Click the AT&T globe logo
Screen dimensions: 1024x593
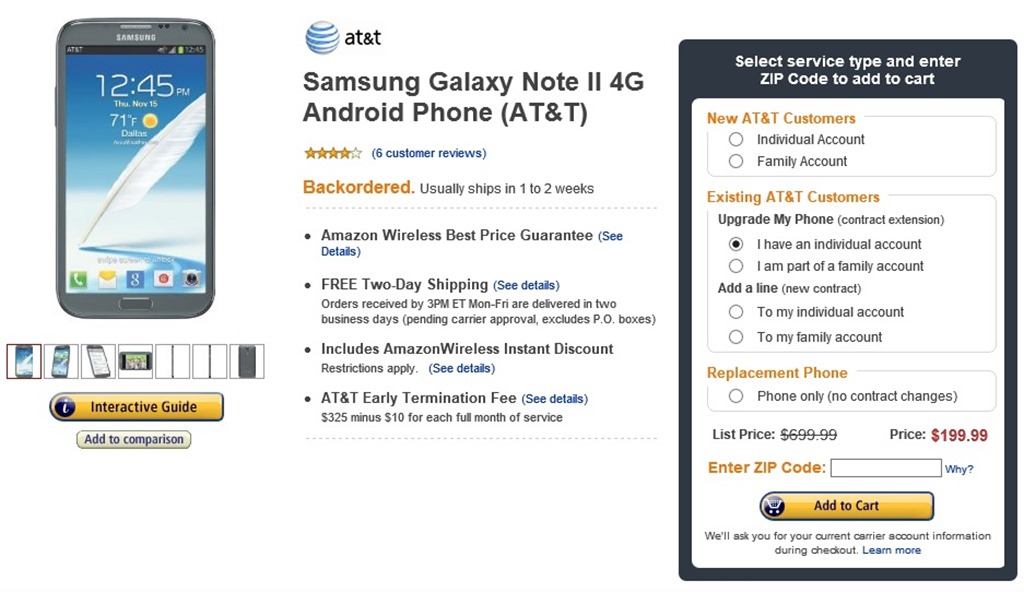tap(323, 38)
